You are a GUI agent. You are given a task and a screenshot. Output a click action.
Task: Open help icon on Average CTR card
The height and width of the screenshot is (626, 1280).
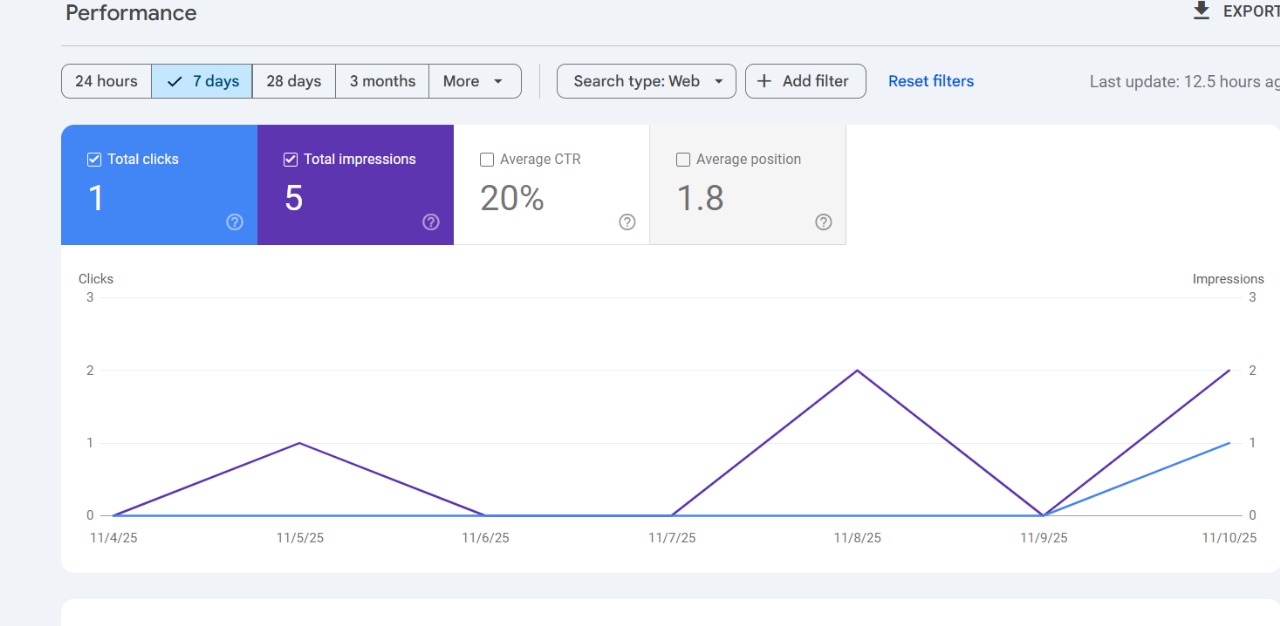point(627,222)
